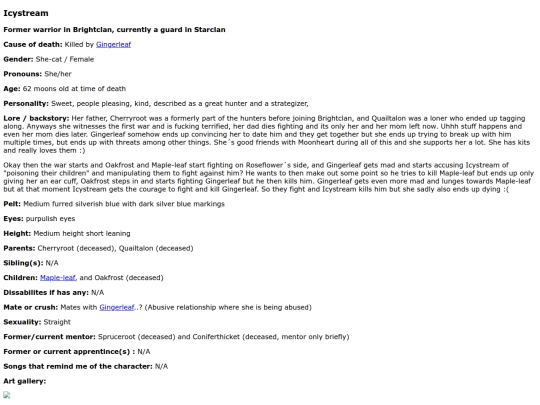
Task: Click the broken image icon under Art gallery
Action: [x=7, y=395]
